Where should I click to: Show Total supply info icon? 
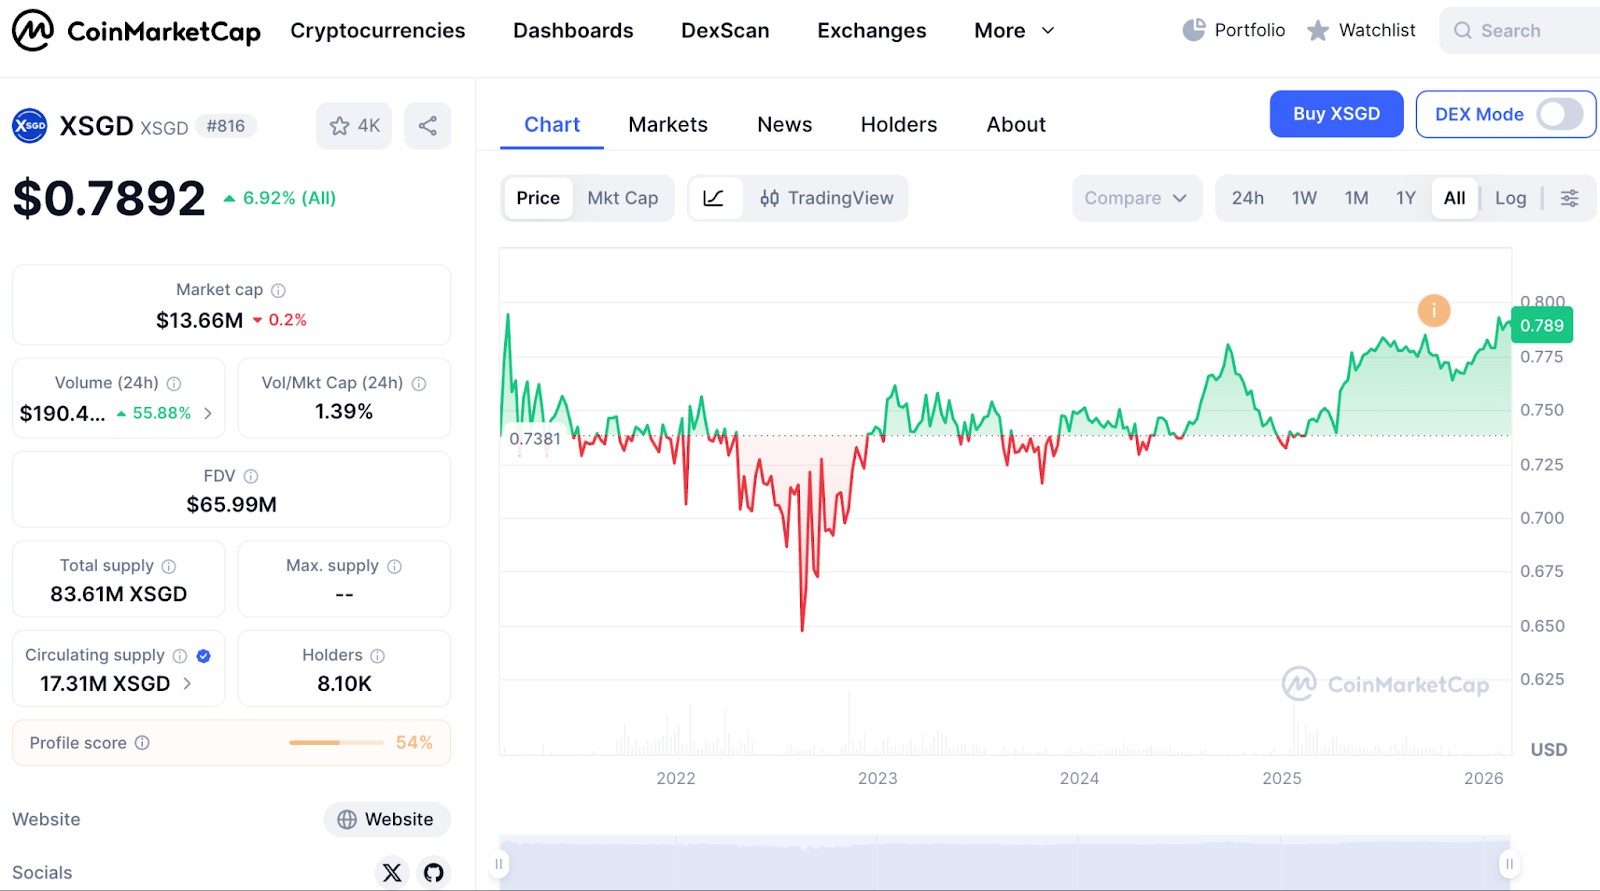click(x=169, y=567)
